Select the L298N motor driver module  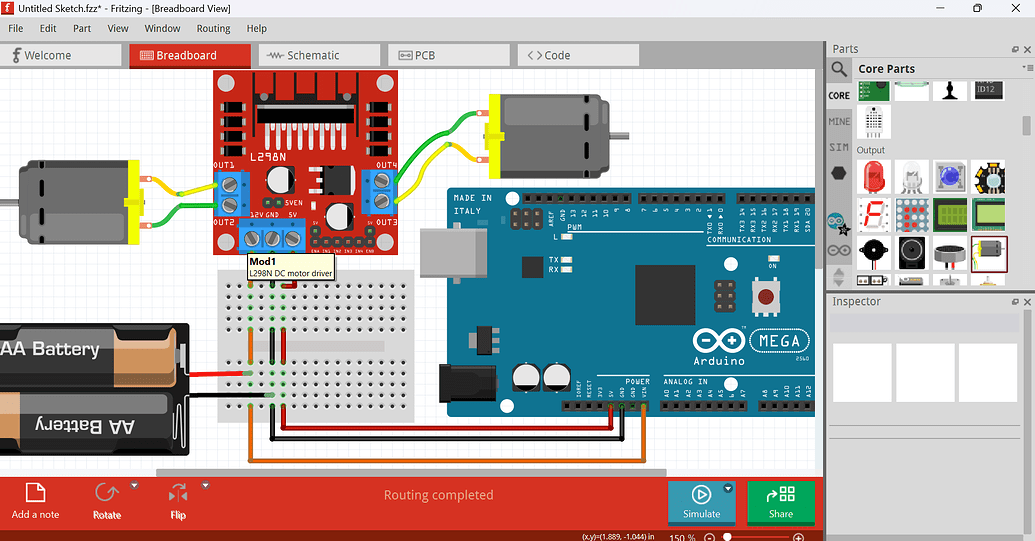coord(306,162)
